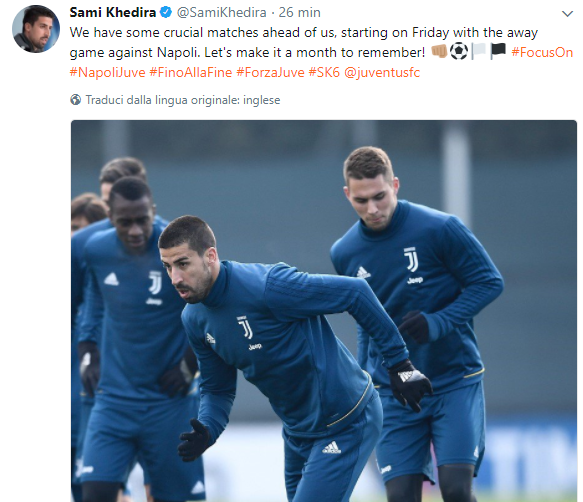
Task: Click the @SamiKhedira handle
Action: 222,12
